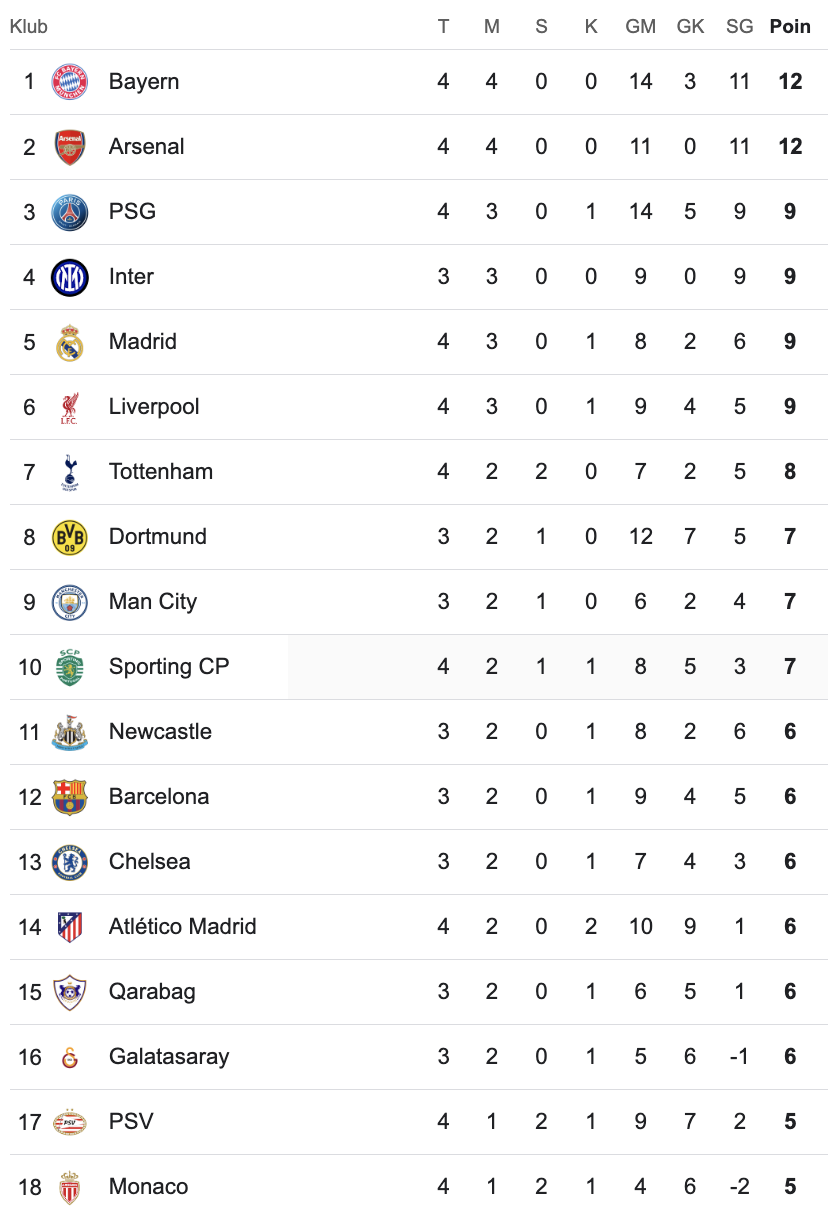This screenshot has width=828, height=1218.
Task: Open the Atlético Madrid team link
Action: (x=183, y=927)
